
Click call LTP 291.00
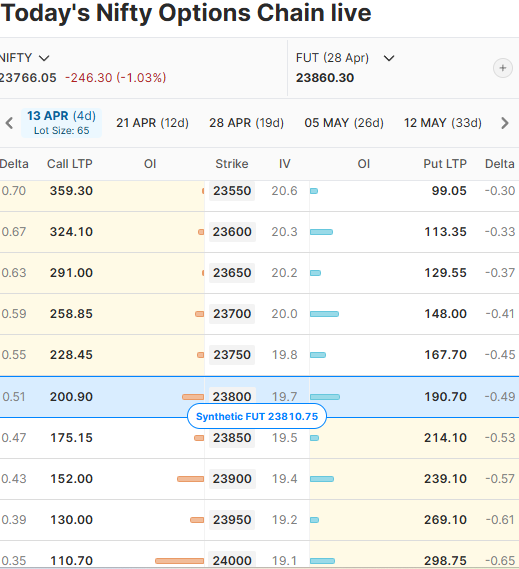click(71, 273)
